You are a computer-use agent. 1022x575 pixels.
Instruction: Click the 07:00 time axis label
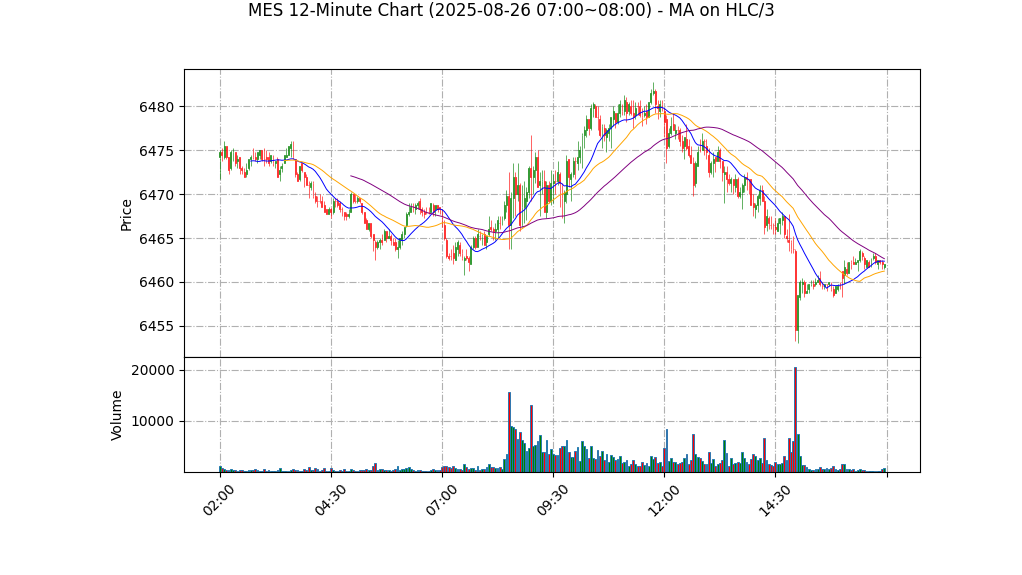point(440,500)
